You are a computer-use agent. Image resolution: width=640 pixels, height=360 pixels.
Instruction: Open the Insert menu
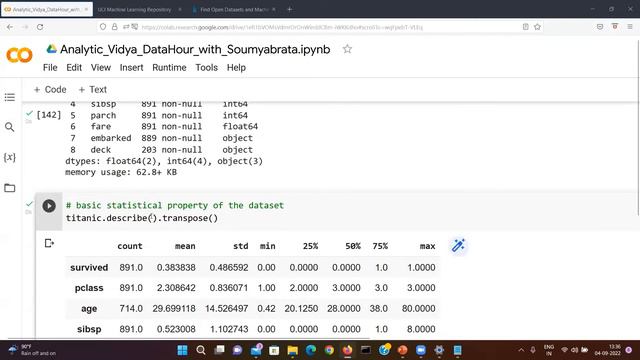(x=131, y=68)
